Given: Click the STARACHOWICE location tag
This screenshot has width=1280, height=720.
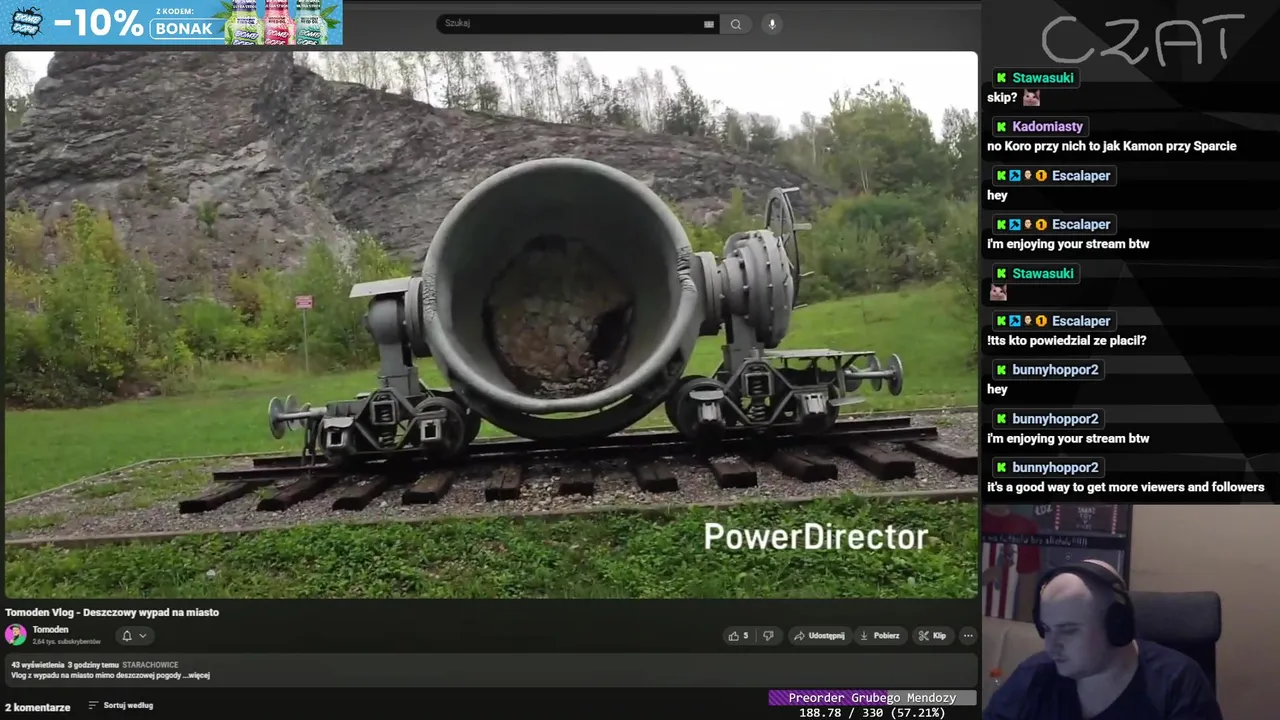Looking at the screenshot, I should click(x=150, y=665).
